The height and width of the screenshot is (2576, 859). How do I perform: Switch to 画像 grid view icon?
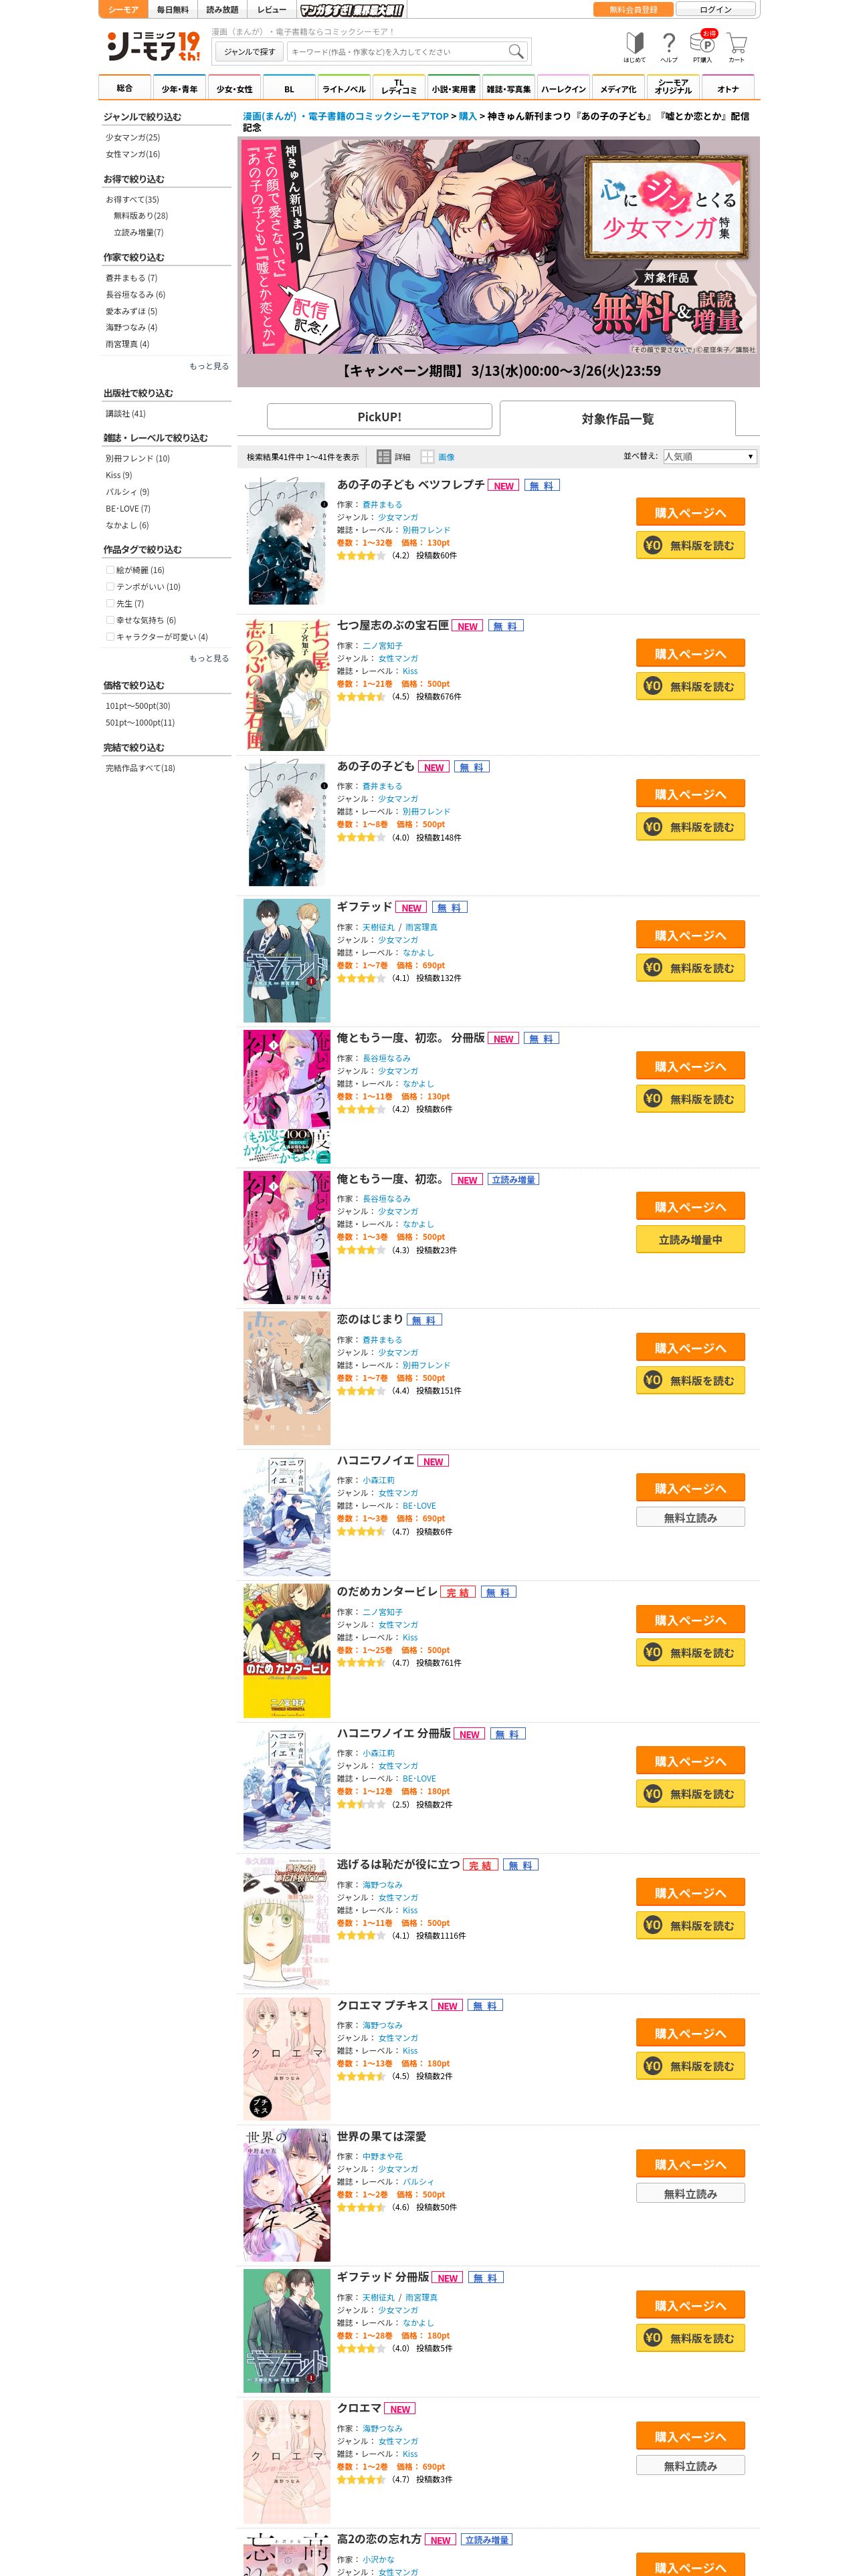point(427,457)
